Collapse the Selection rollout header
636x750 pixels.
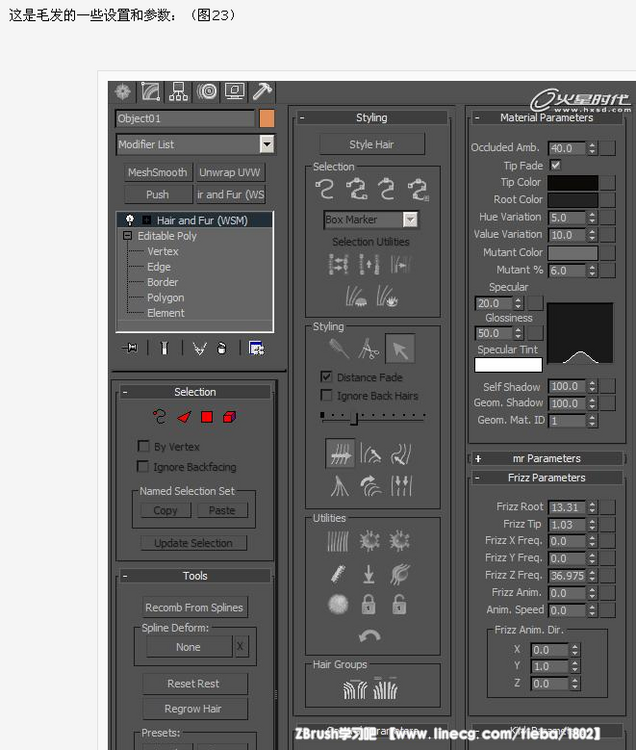click(195, 392)
